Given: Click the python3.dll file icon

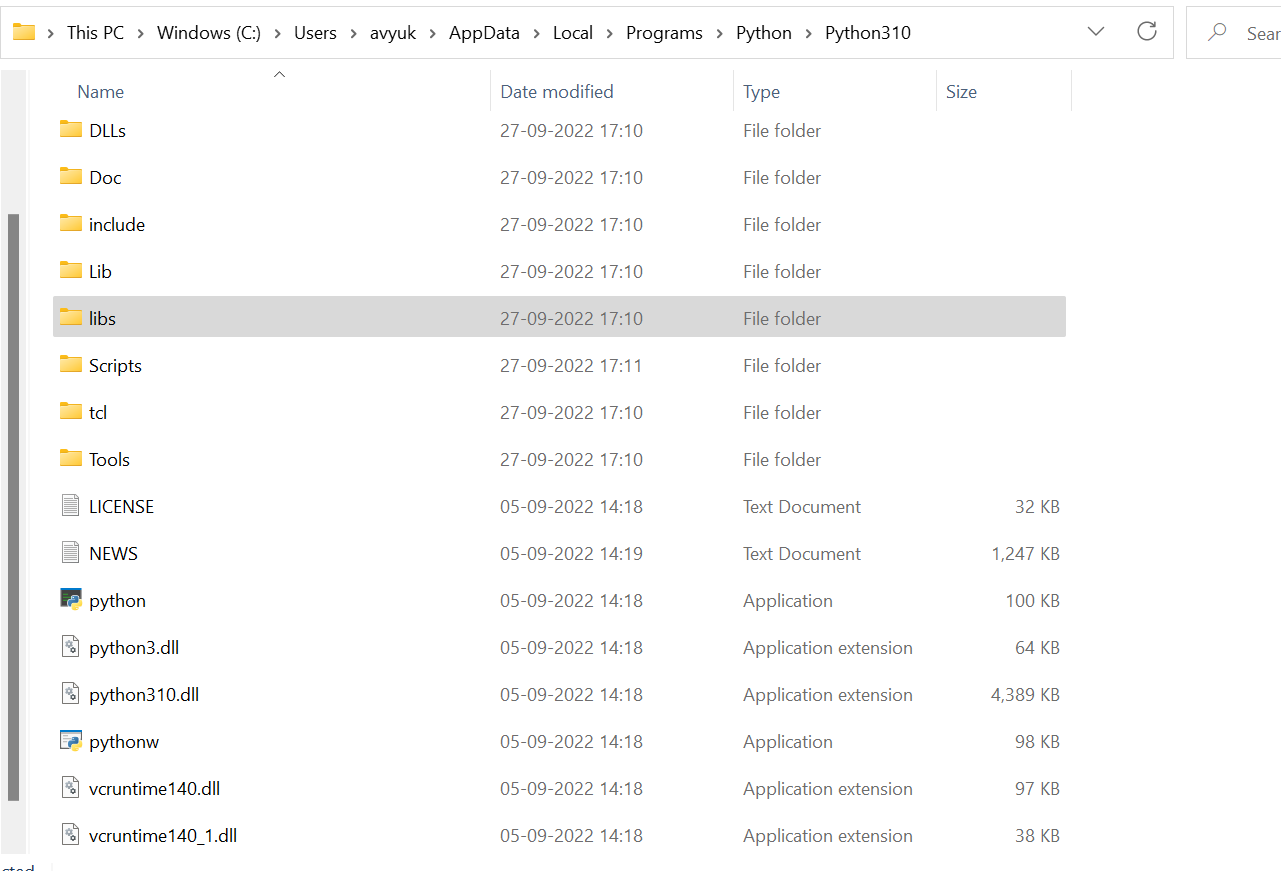Looking at the screenshot, I should tap(70, 647).
